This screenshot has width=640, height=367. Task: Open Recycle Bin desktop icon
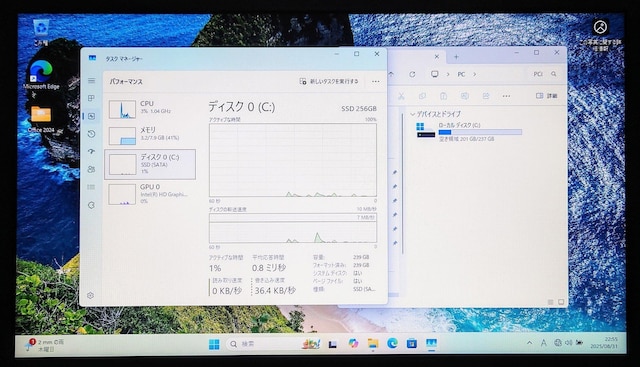pyautogui.click(x=41, y=31)
